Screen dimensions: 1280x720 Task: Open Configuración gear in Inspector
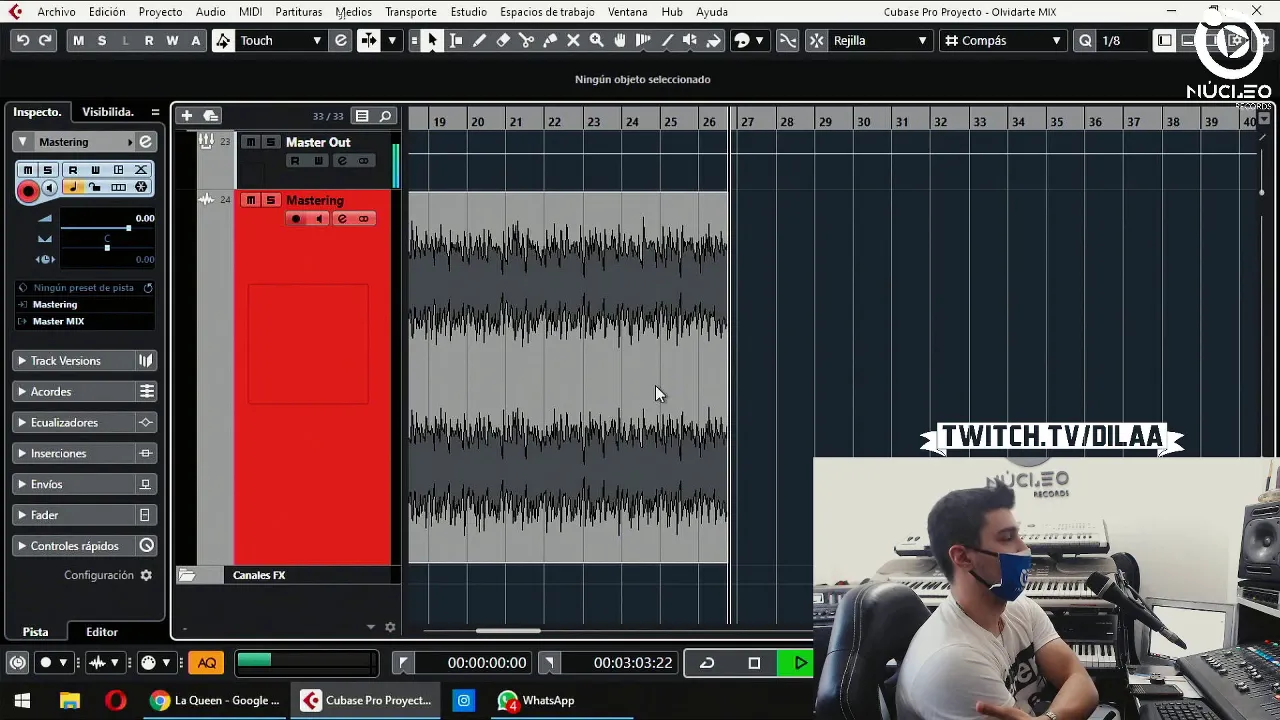coord(146,575)
